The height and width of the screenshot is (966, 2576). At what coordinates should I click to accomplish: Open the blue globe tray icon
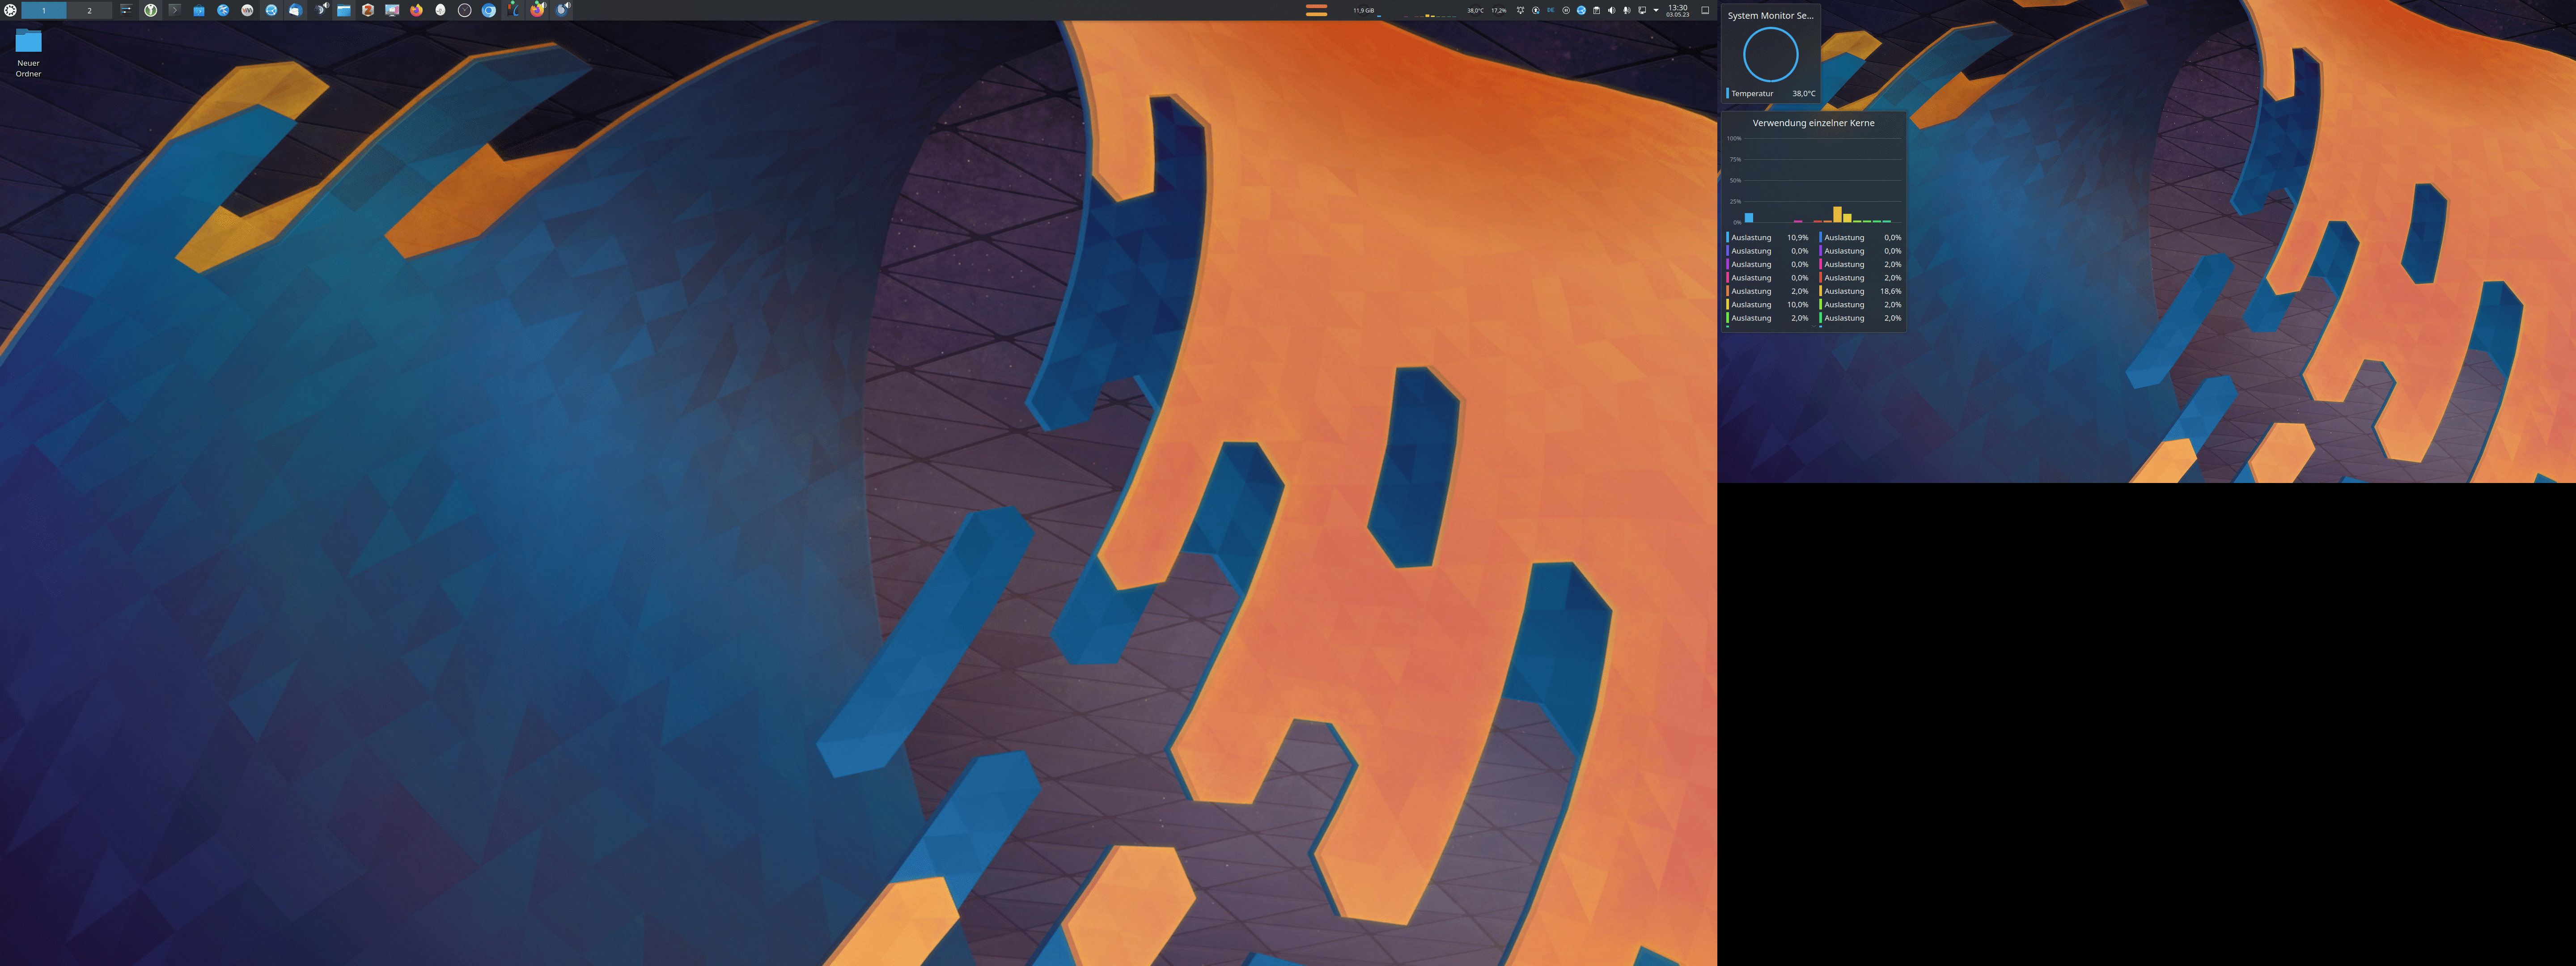(x=1581, y=10)
